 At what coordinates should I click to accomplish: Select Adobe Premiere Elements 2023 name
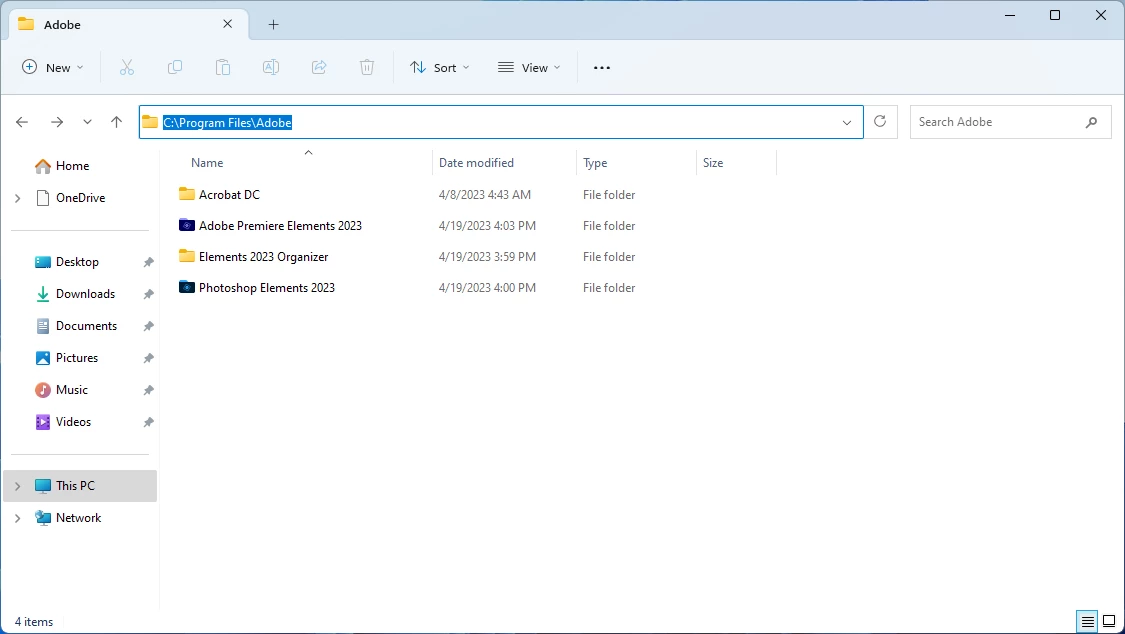280,225
